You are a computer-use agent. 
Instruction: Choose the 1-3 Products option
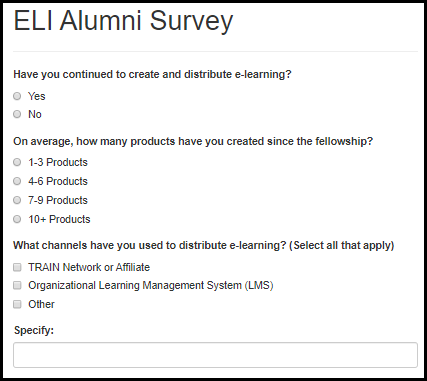coord(17,162)
